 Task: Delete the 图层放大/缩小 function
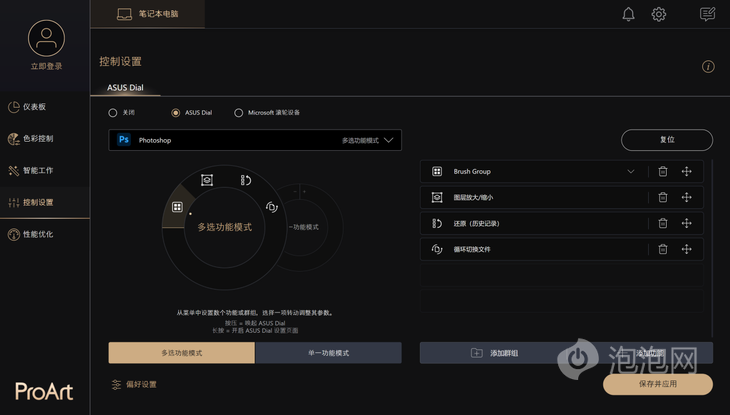[662, 197]
